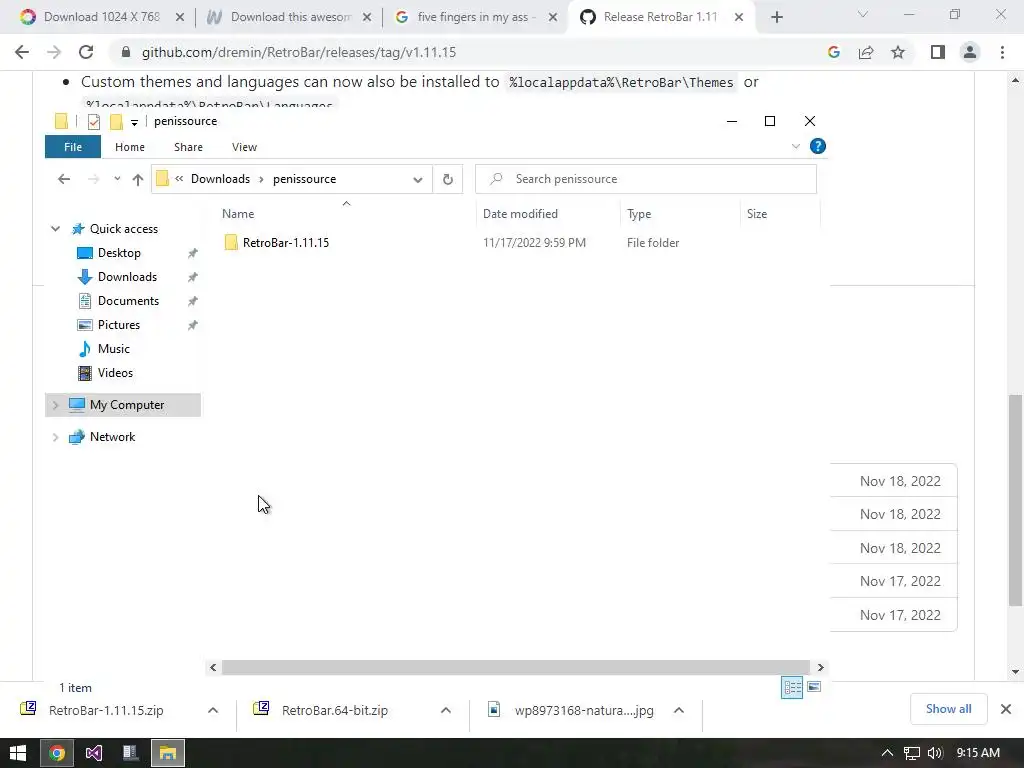Image resolution: width=1024 pixels, height=768 pixels.
Task: Open RetroBar-1.11.15.zip download options arrow
Action: point(213,710)
